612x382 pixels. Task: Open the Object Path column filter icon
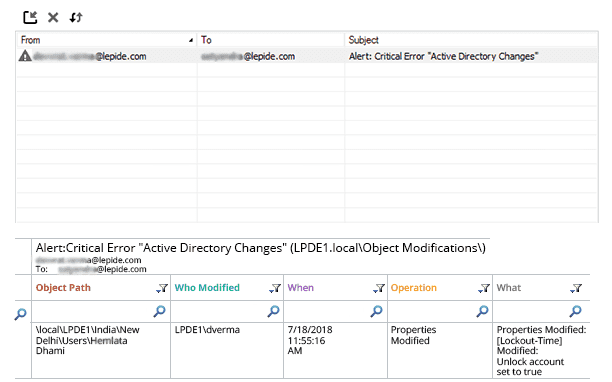click(x=162, y=288)
